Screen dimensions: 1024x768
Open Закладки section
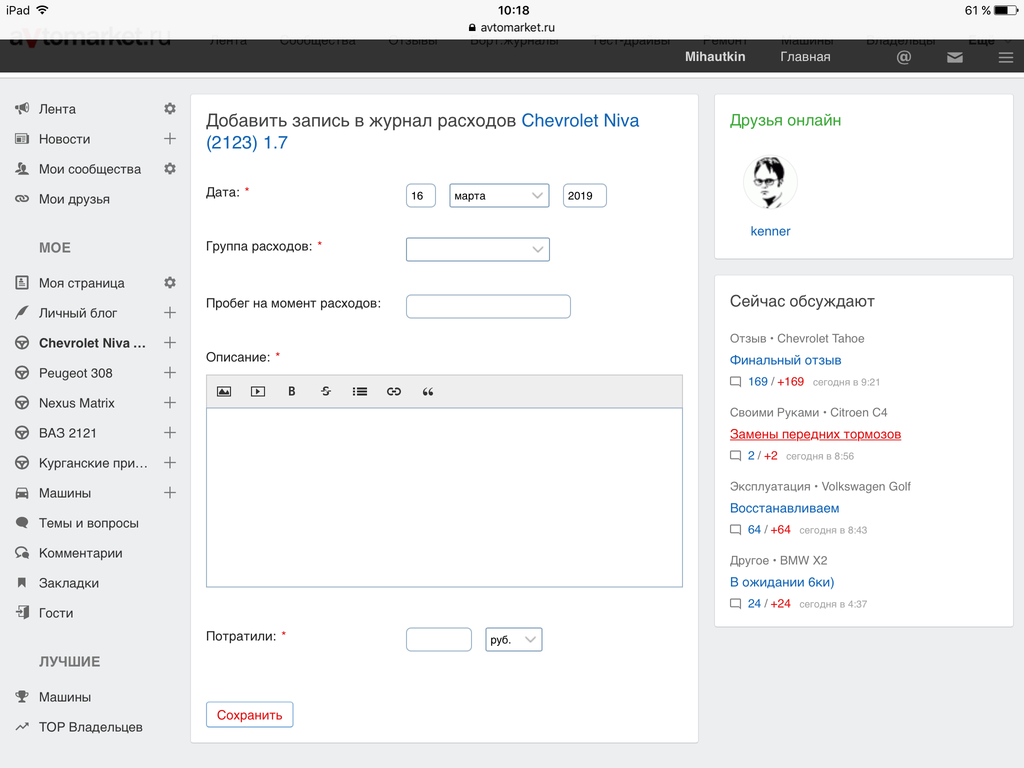coord(69,583)
